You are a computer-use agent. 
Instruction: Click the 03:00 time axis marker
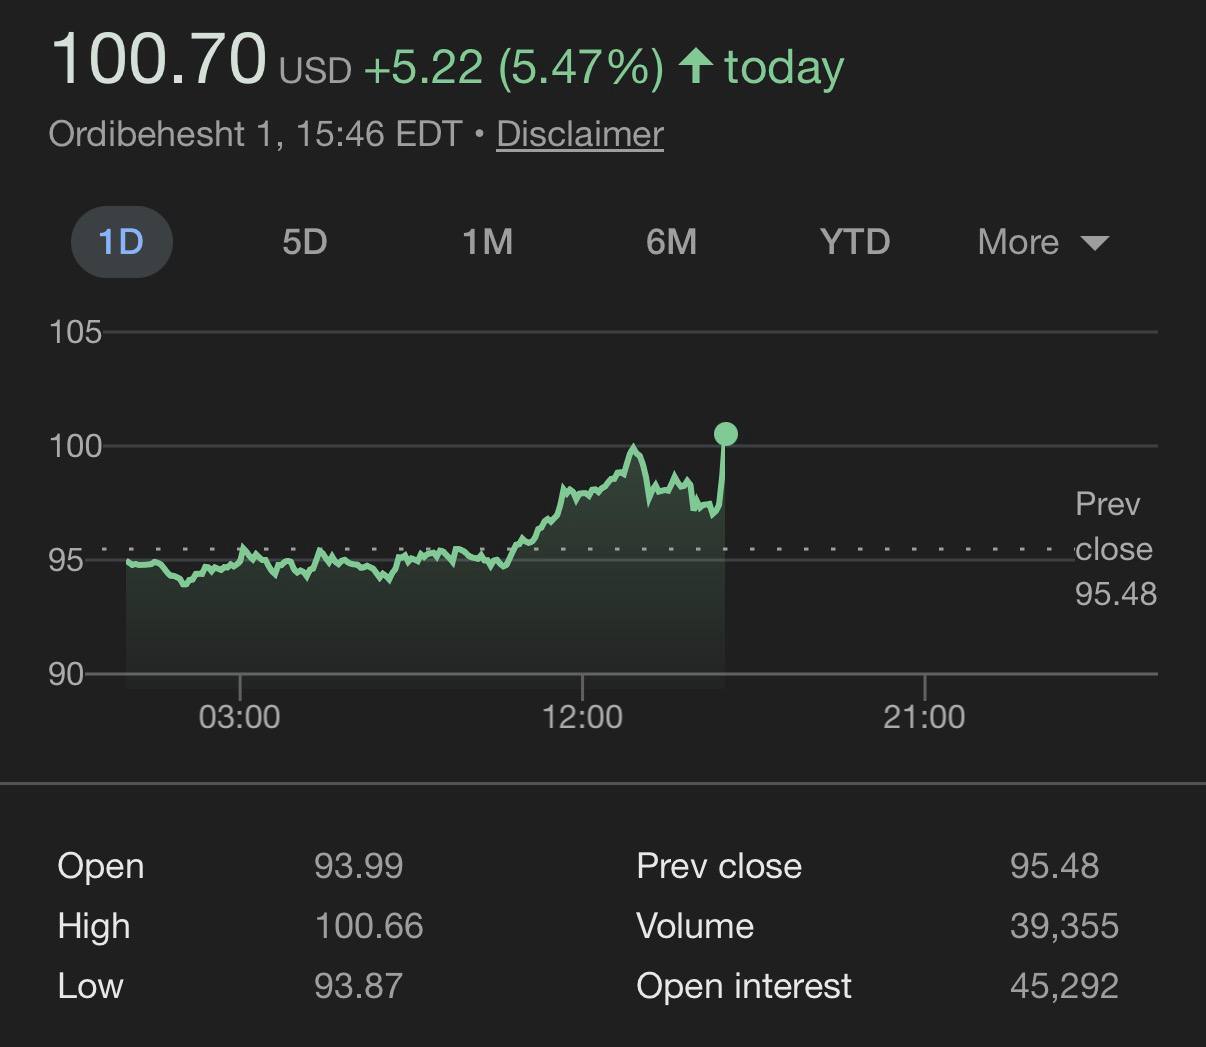pos(239,716)
